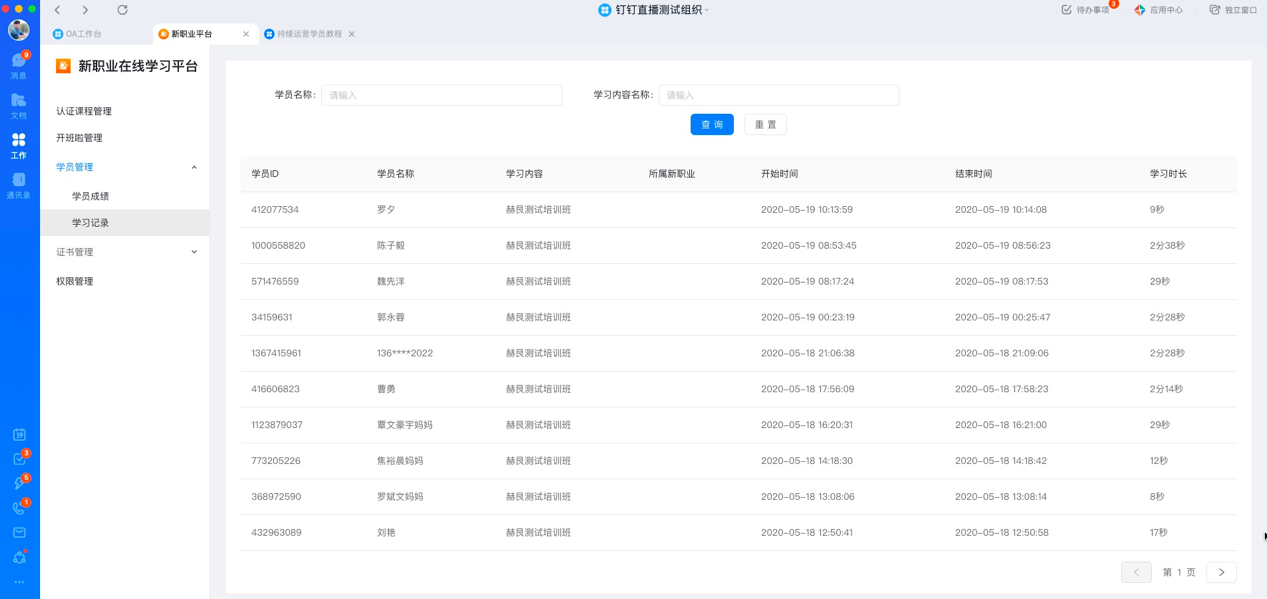Screen dimensions: 1267x599
Task: Open 应用中心 (App Center)
Action: point(1158,10)
